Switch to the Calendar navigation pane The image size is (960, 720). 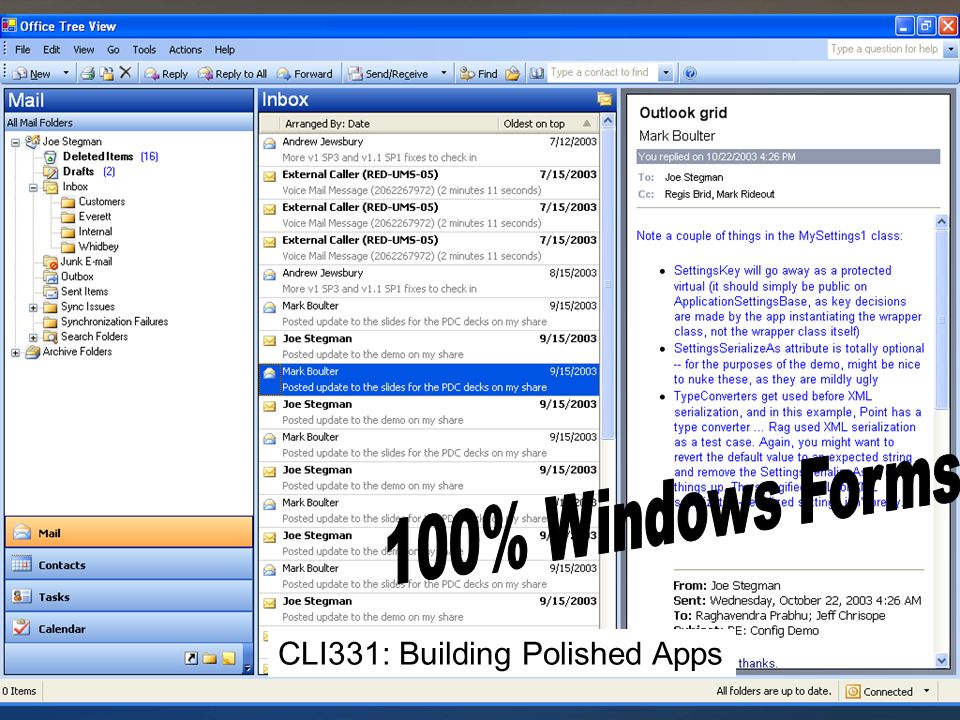click(x=129, y=628)
